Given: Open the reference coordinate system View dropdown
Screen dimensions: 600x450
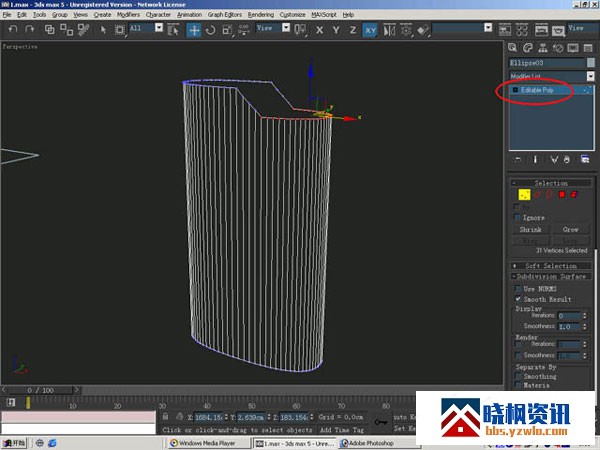Looking at the screenshot, I should coord(286,28).
